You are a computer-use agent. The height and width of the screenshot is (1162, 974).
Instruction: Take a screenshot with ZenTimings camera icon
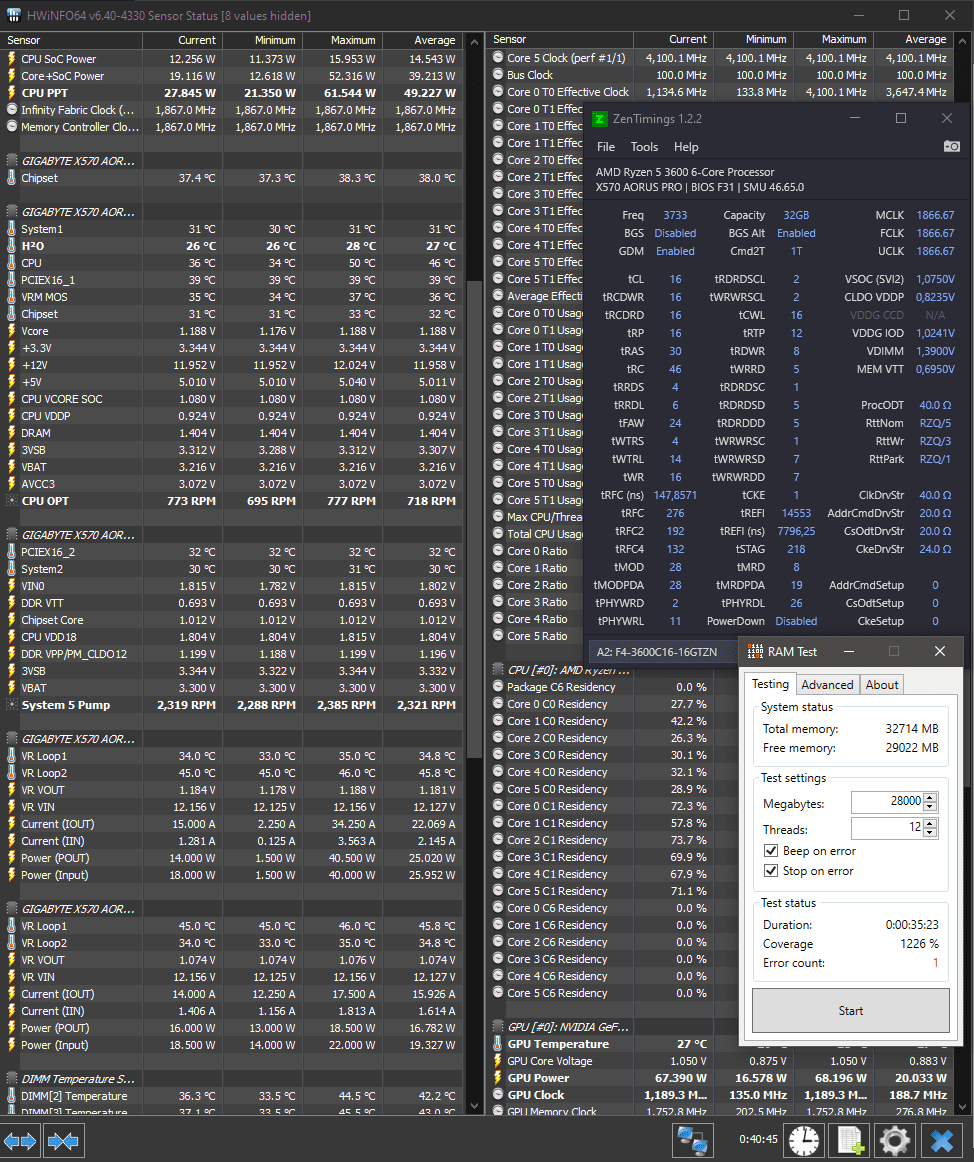[951, 147]
